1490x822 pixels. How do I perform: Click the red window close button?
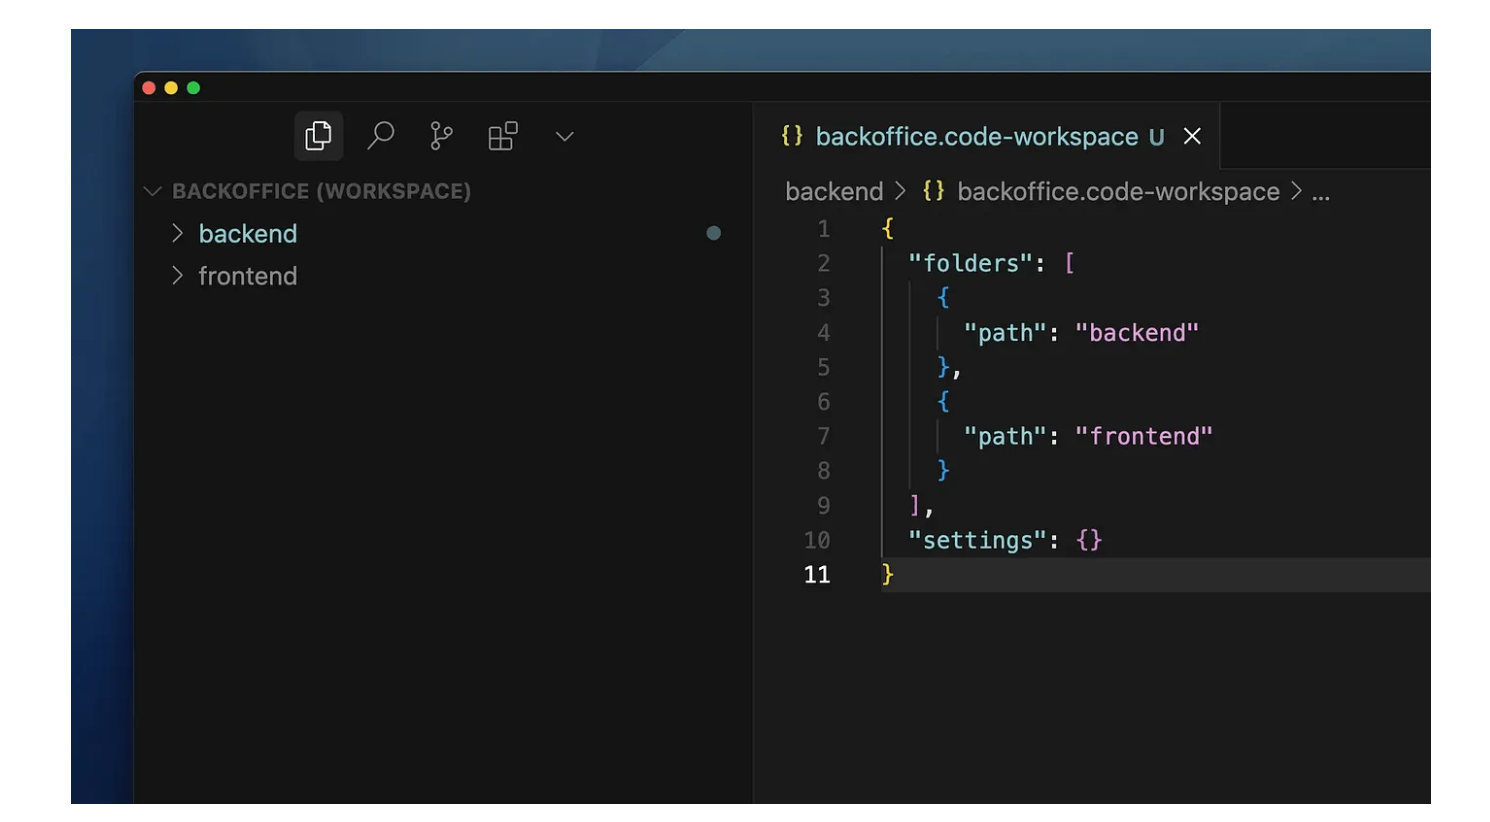point(149,88)
